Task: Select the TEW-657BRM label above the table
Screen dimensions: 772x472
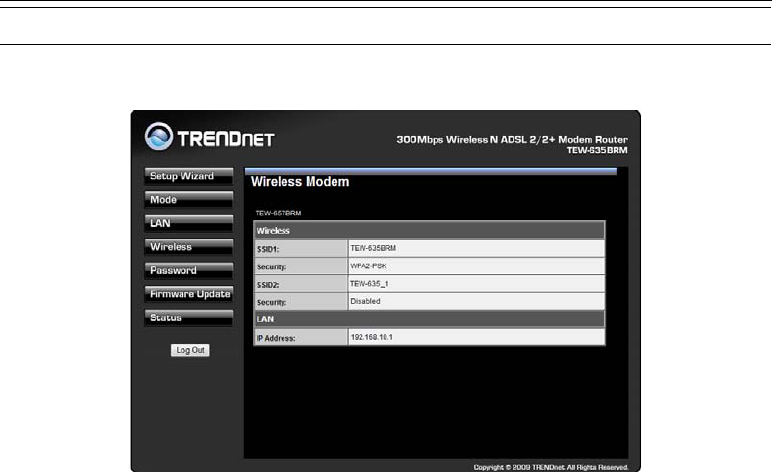Action: (x=278, y=213)
